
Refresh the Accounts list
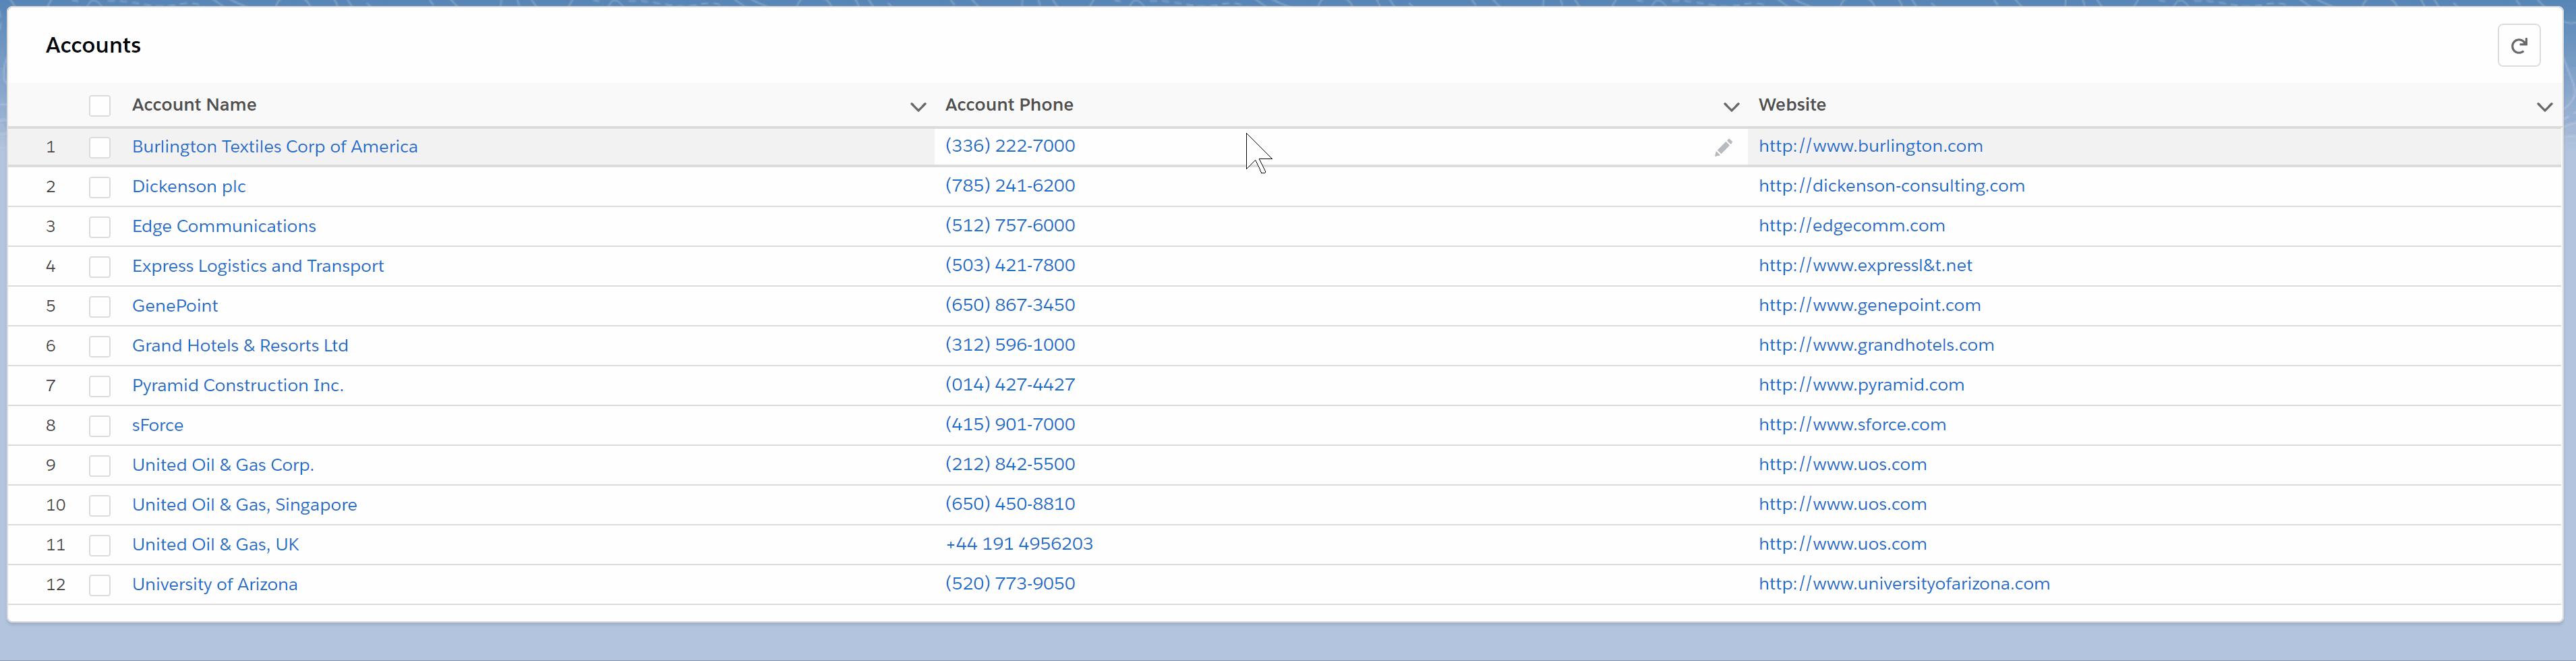[x=2518, y=46]
